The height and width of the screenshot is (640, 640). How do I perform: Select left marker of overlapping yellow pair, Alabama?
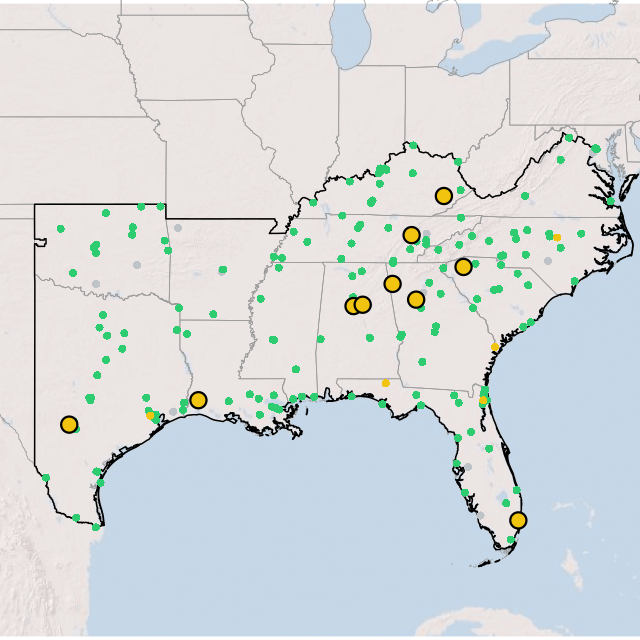click(x=353, y=305)
